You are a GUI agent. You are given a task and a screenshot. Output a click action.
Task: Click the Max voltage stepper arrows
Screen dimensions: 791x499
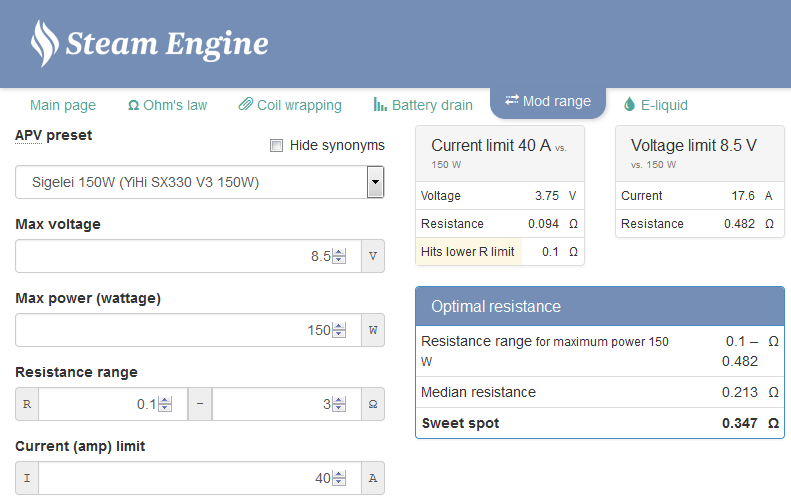(339, 256)
